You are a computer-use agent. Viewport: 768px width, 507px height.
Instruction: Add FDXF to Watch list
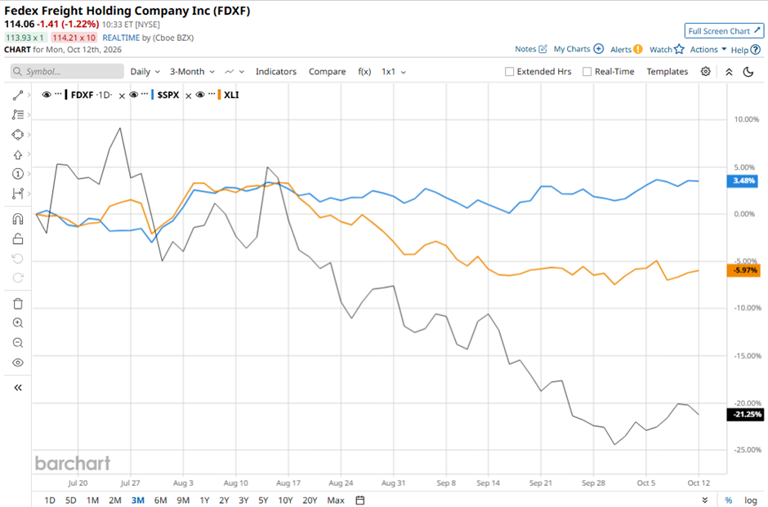667,49
